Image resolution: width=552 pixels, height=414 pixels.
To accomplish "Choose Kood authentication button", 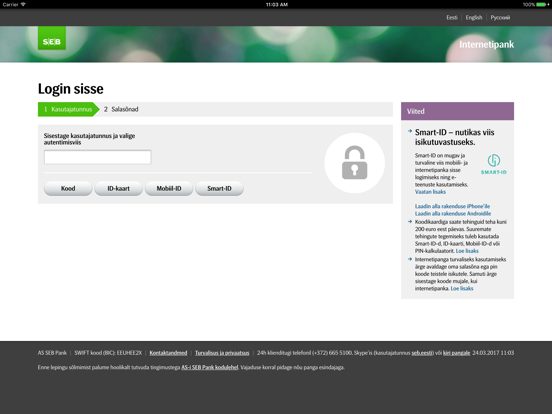I will click(68, 188).
